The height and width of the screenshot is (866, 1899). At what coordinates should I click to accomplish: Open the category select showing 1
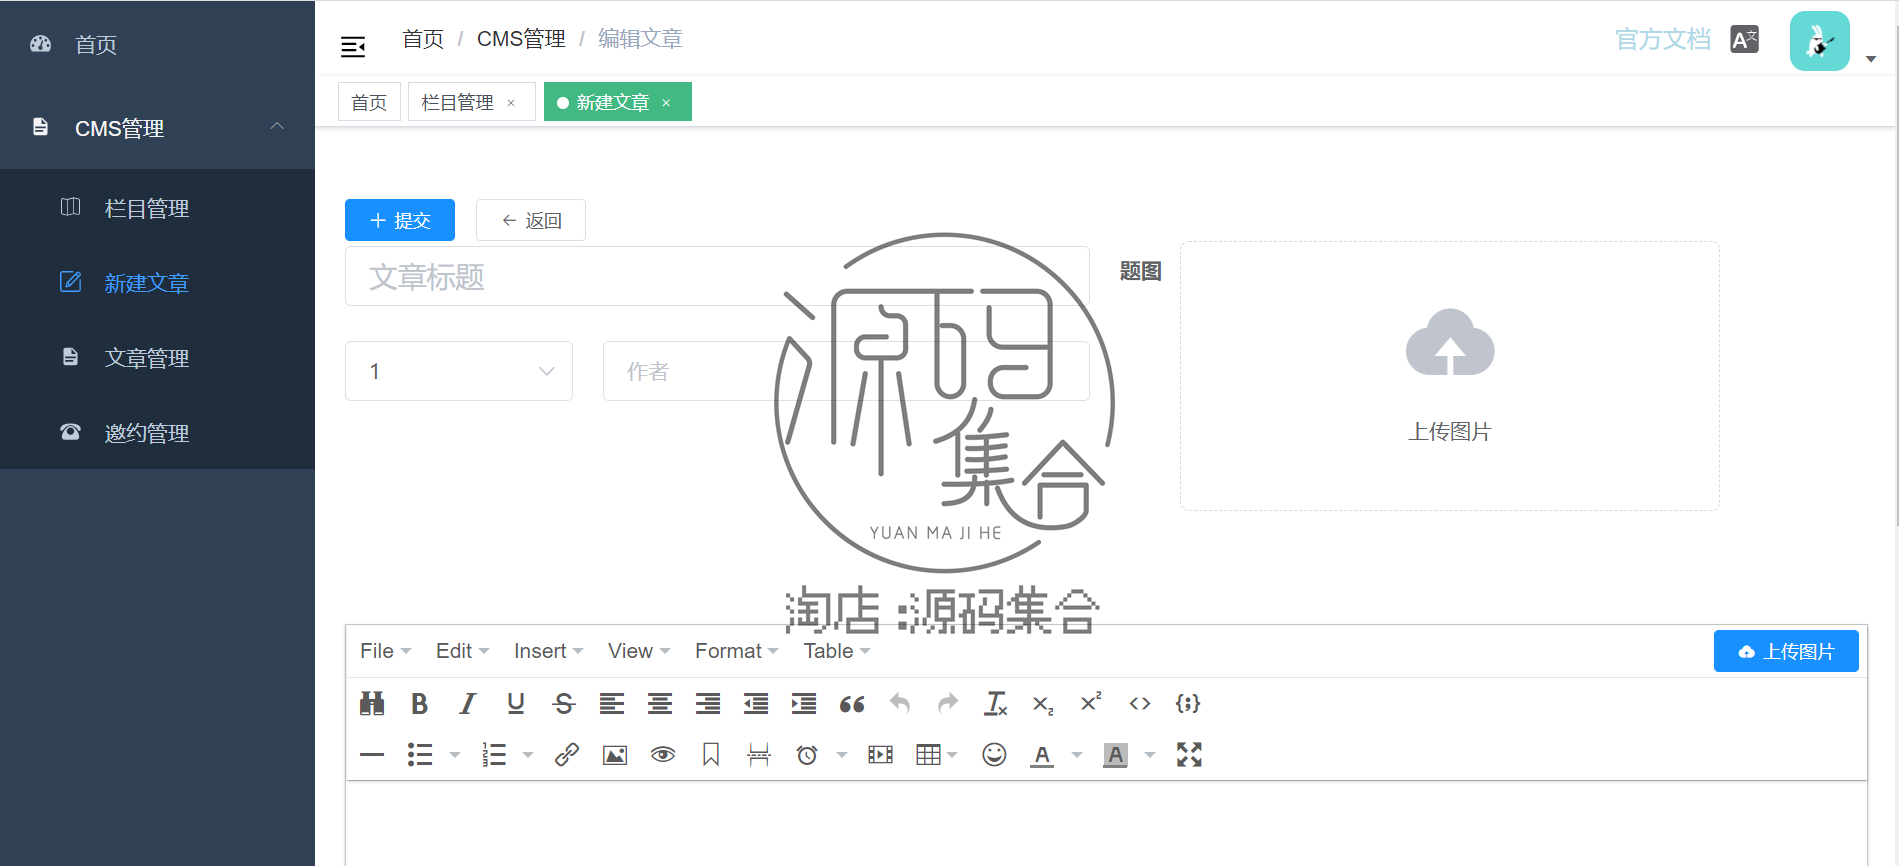pos(459,371)
